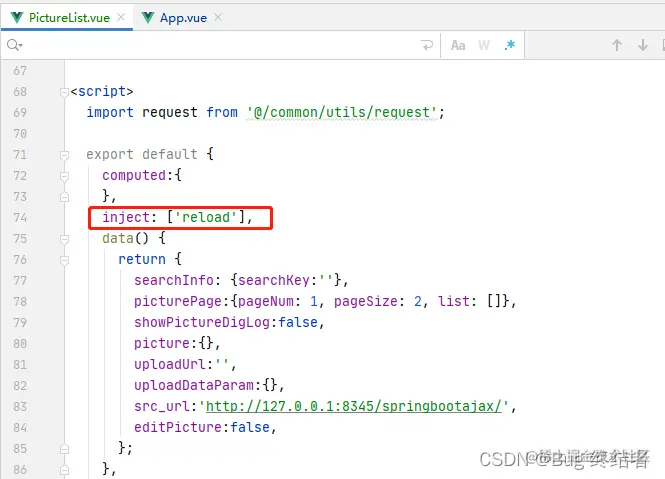Image resolution: width=665 pixels, height=479 pixels.
Task: Collapse export default block on line 71
Action: pos(64,155)
